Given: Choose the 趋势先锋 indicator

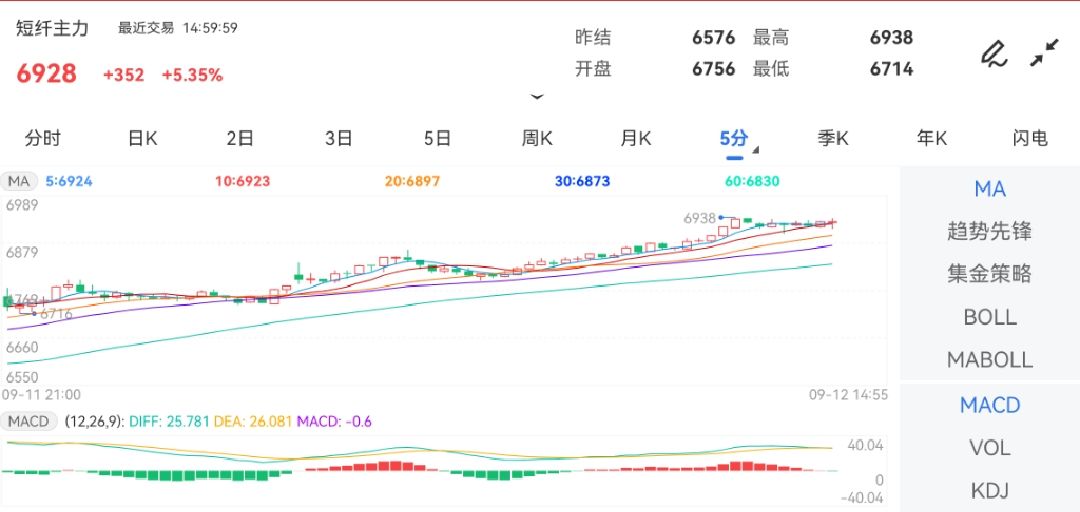Looking at the screenshot, I should pos(989,231).
